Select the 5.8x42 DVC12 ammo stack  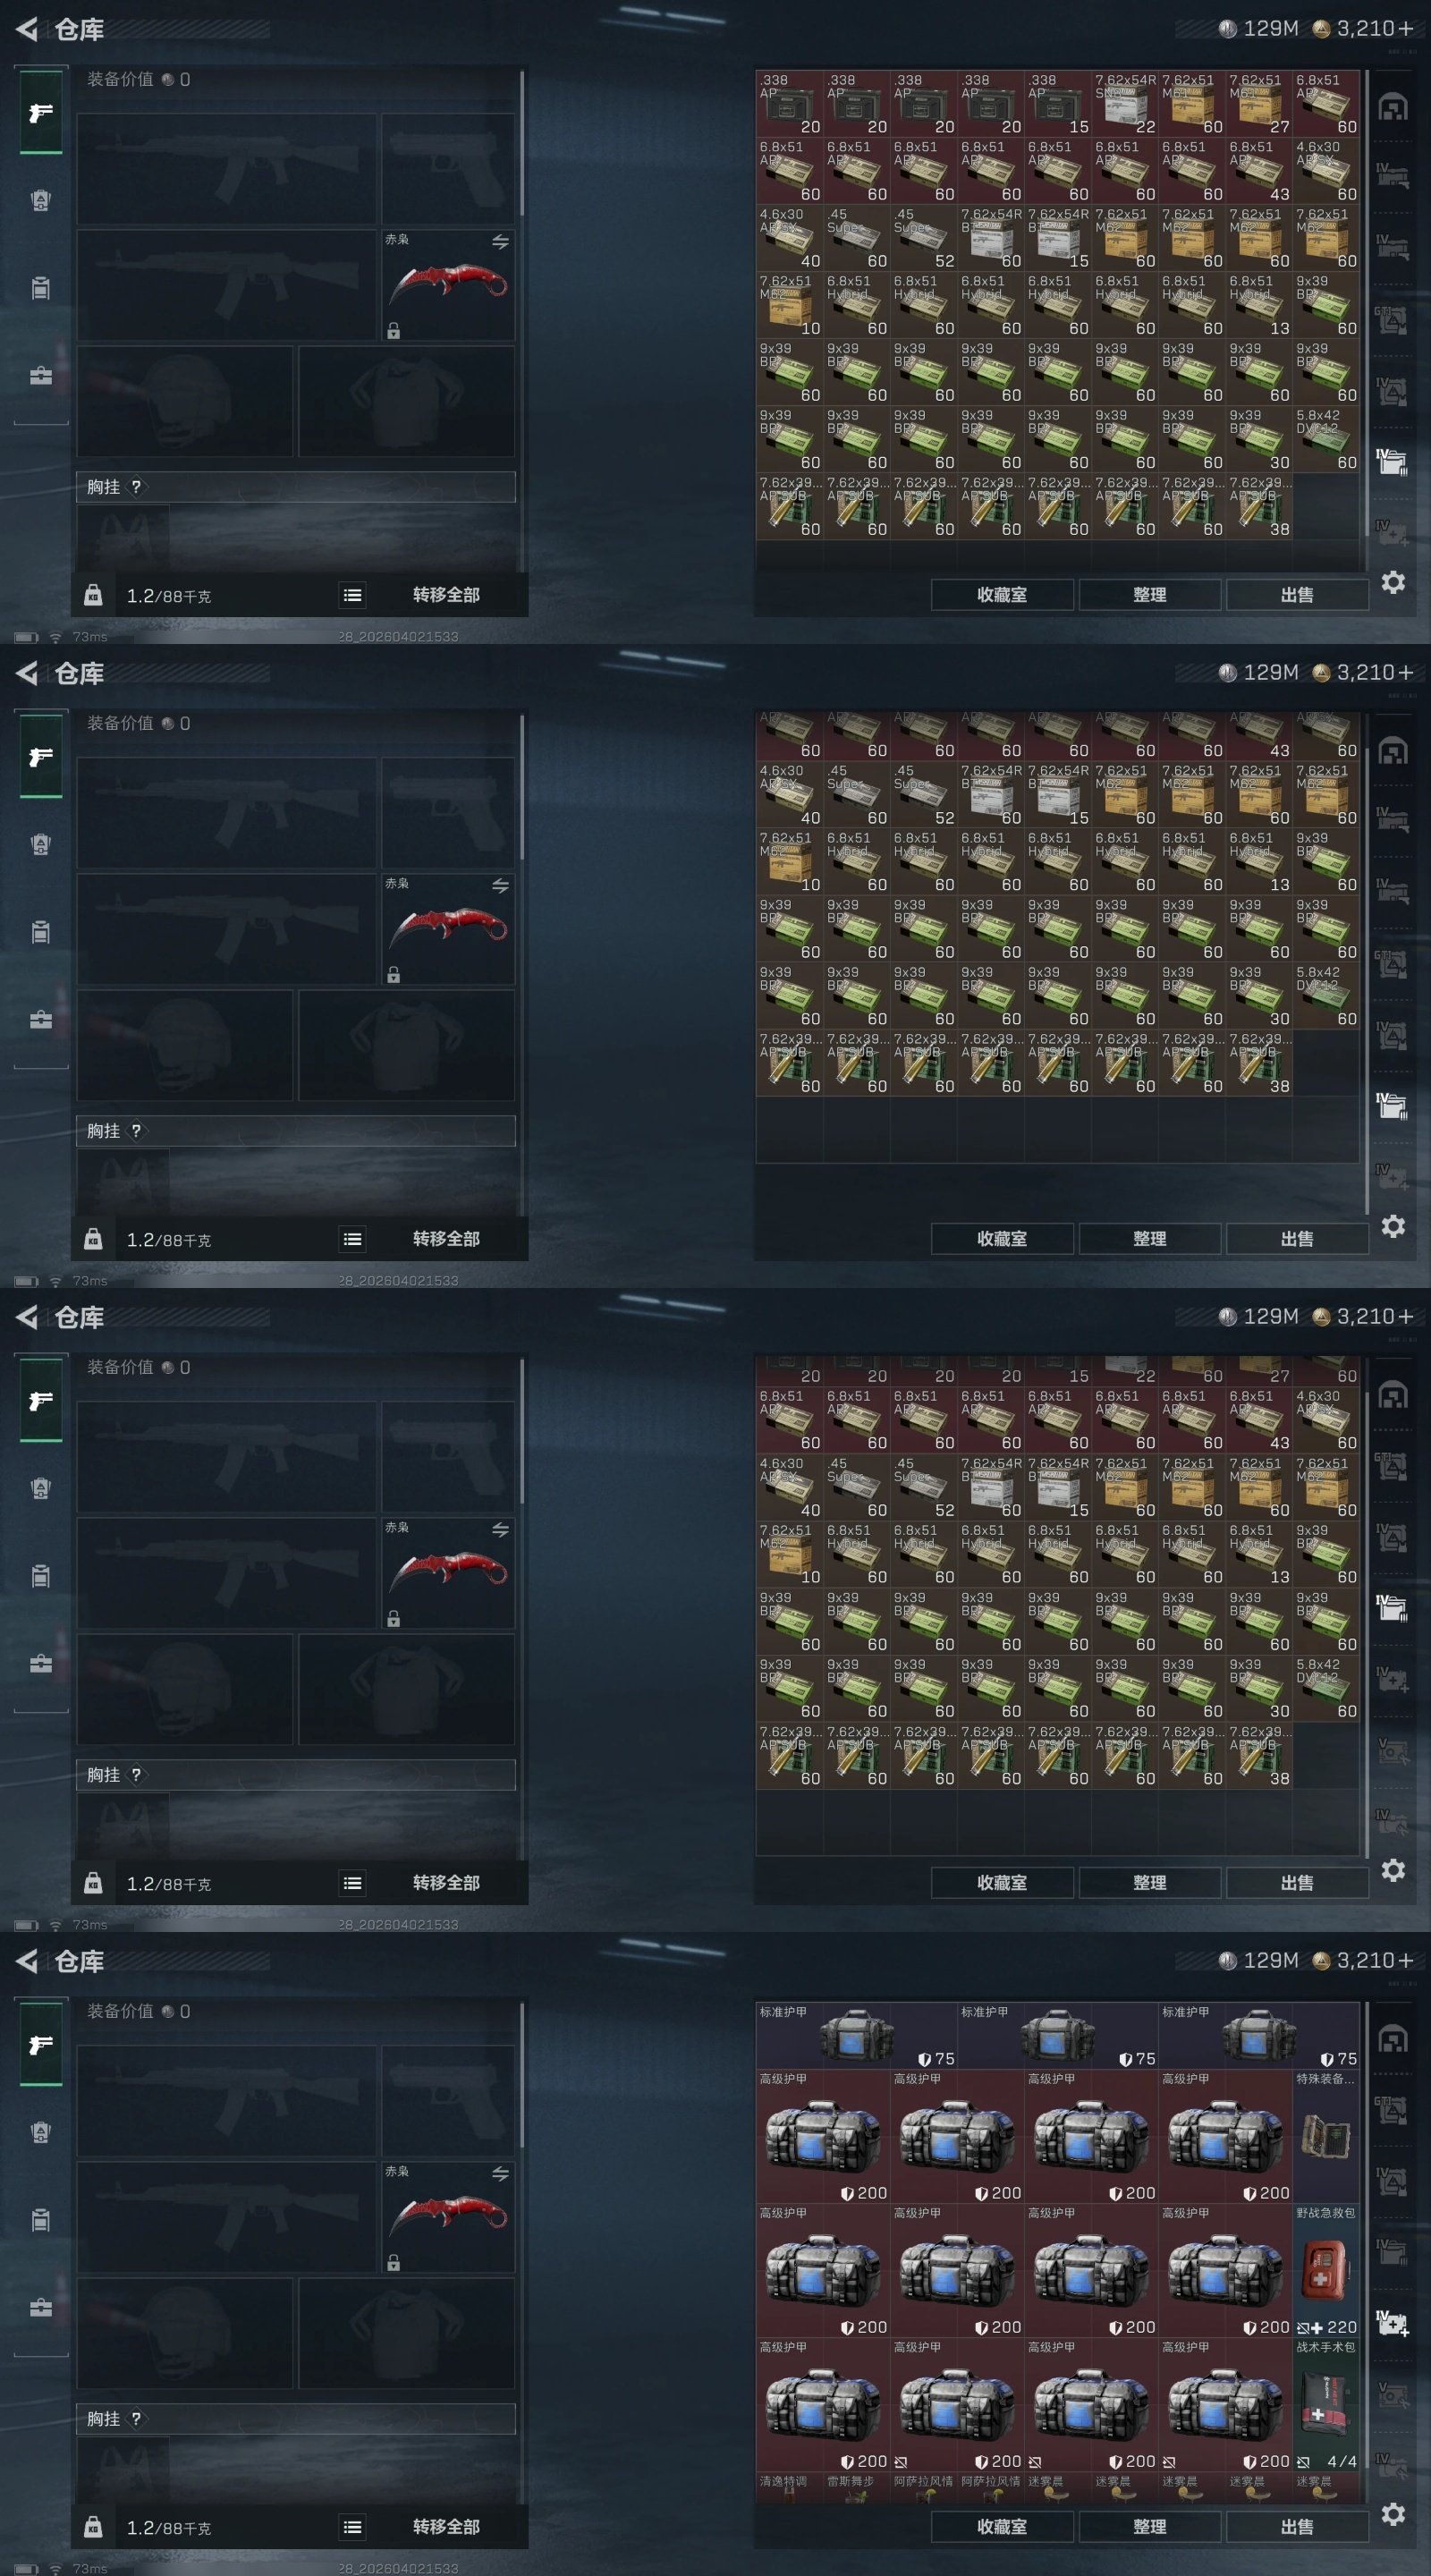[1326, 439]
